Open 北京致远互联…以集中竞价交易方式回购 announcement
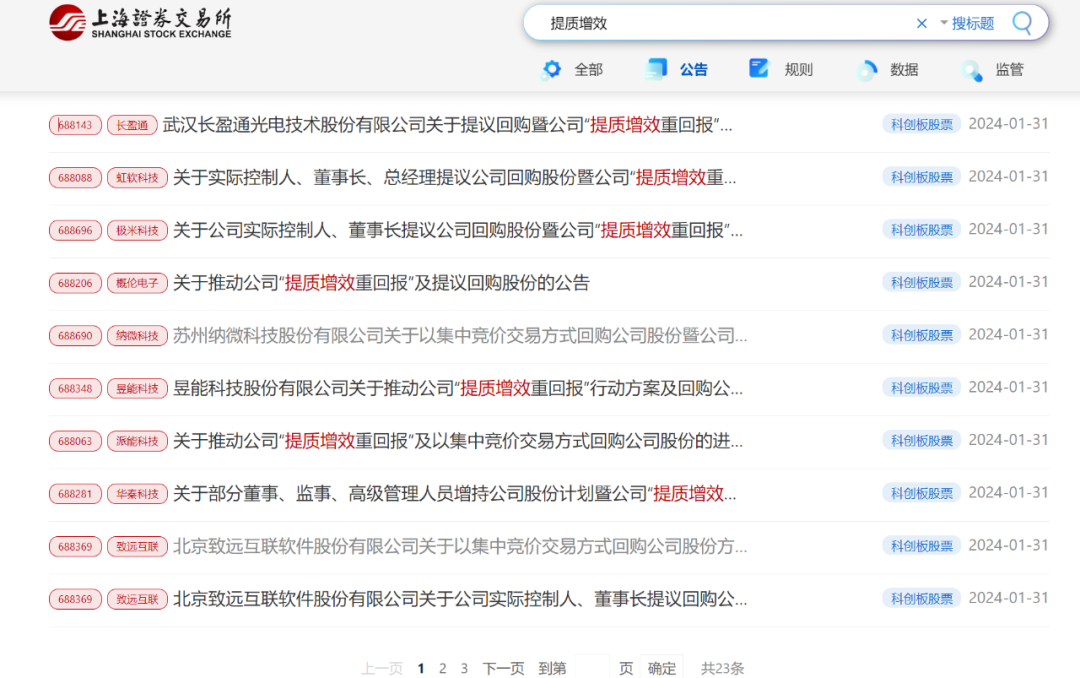1080x678 pixels. point(460,546)
